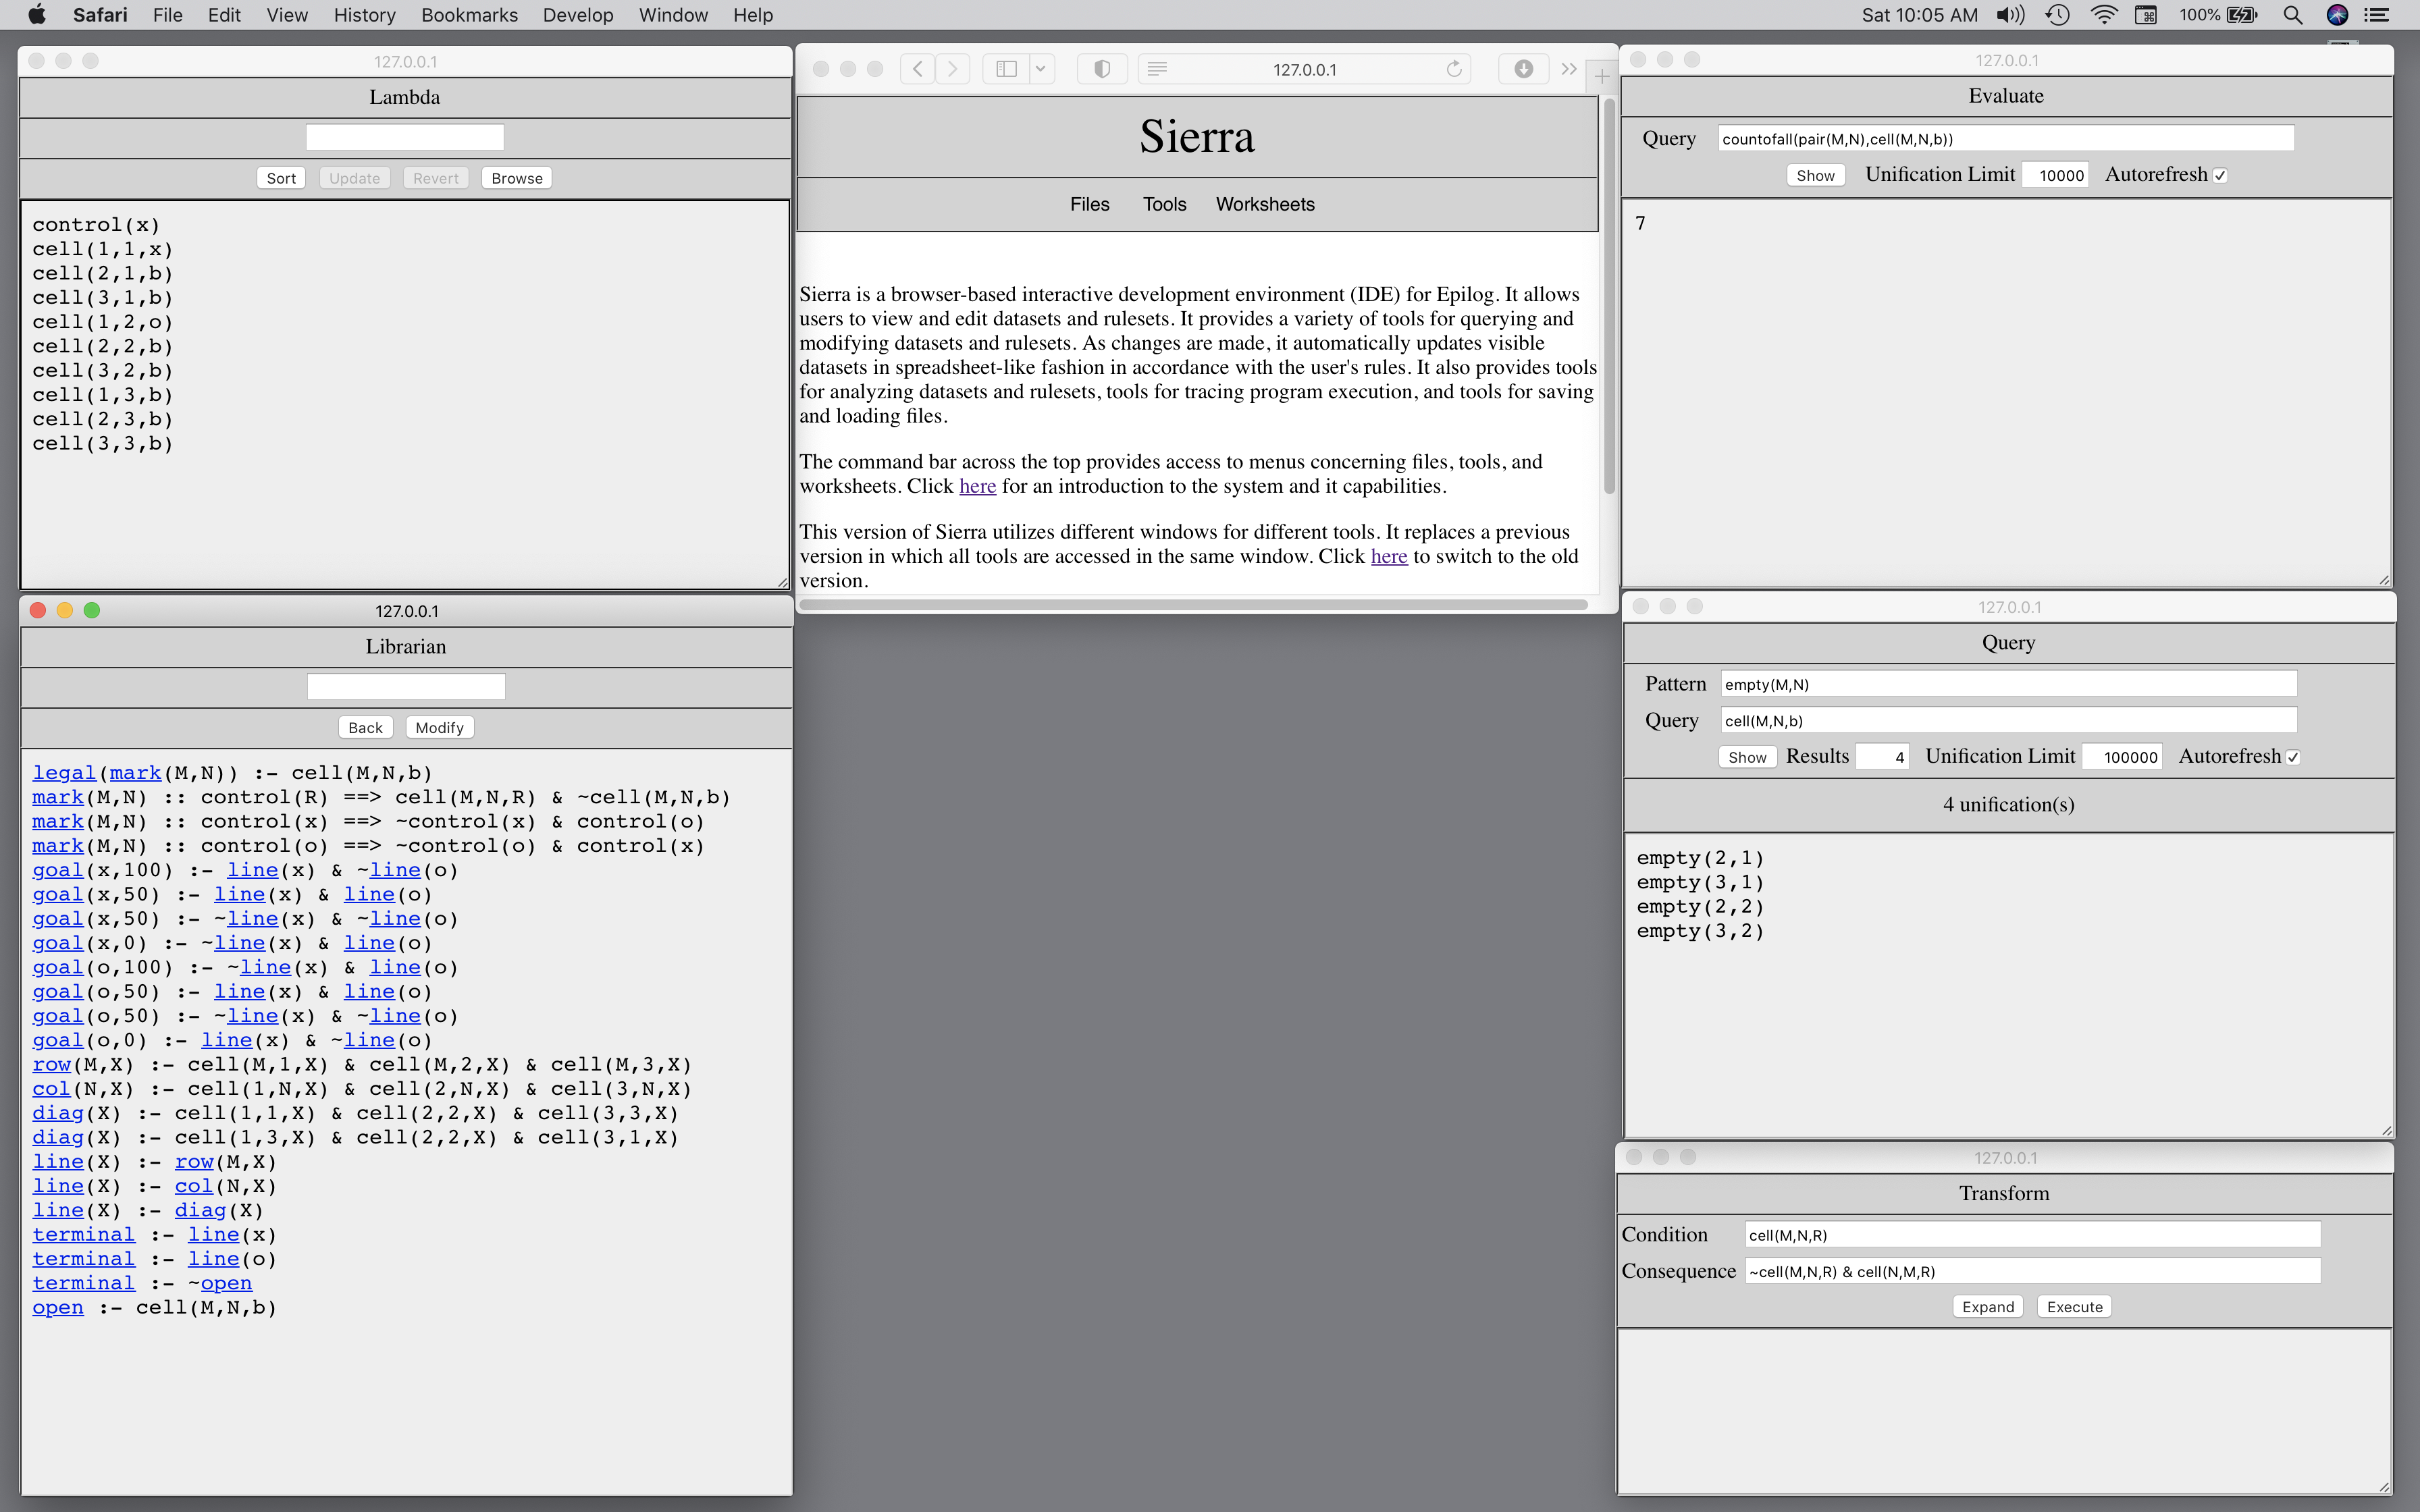Click the 'legal' link in Librarian
The height and width of the screenshot is (1512, 2420).
tap(64, 773)
